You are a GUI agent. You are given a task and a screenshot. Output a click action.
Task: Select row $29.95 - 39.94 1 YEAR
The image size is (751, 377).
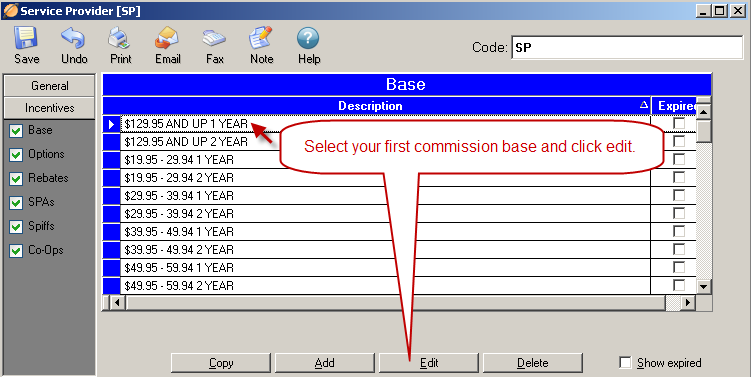(386, 195)
